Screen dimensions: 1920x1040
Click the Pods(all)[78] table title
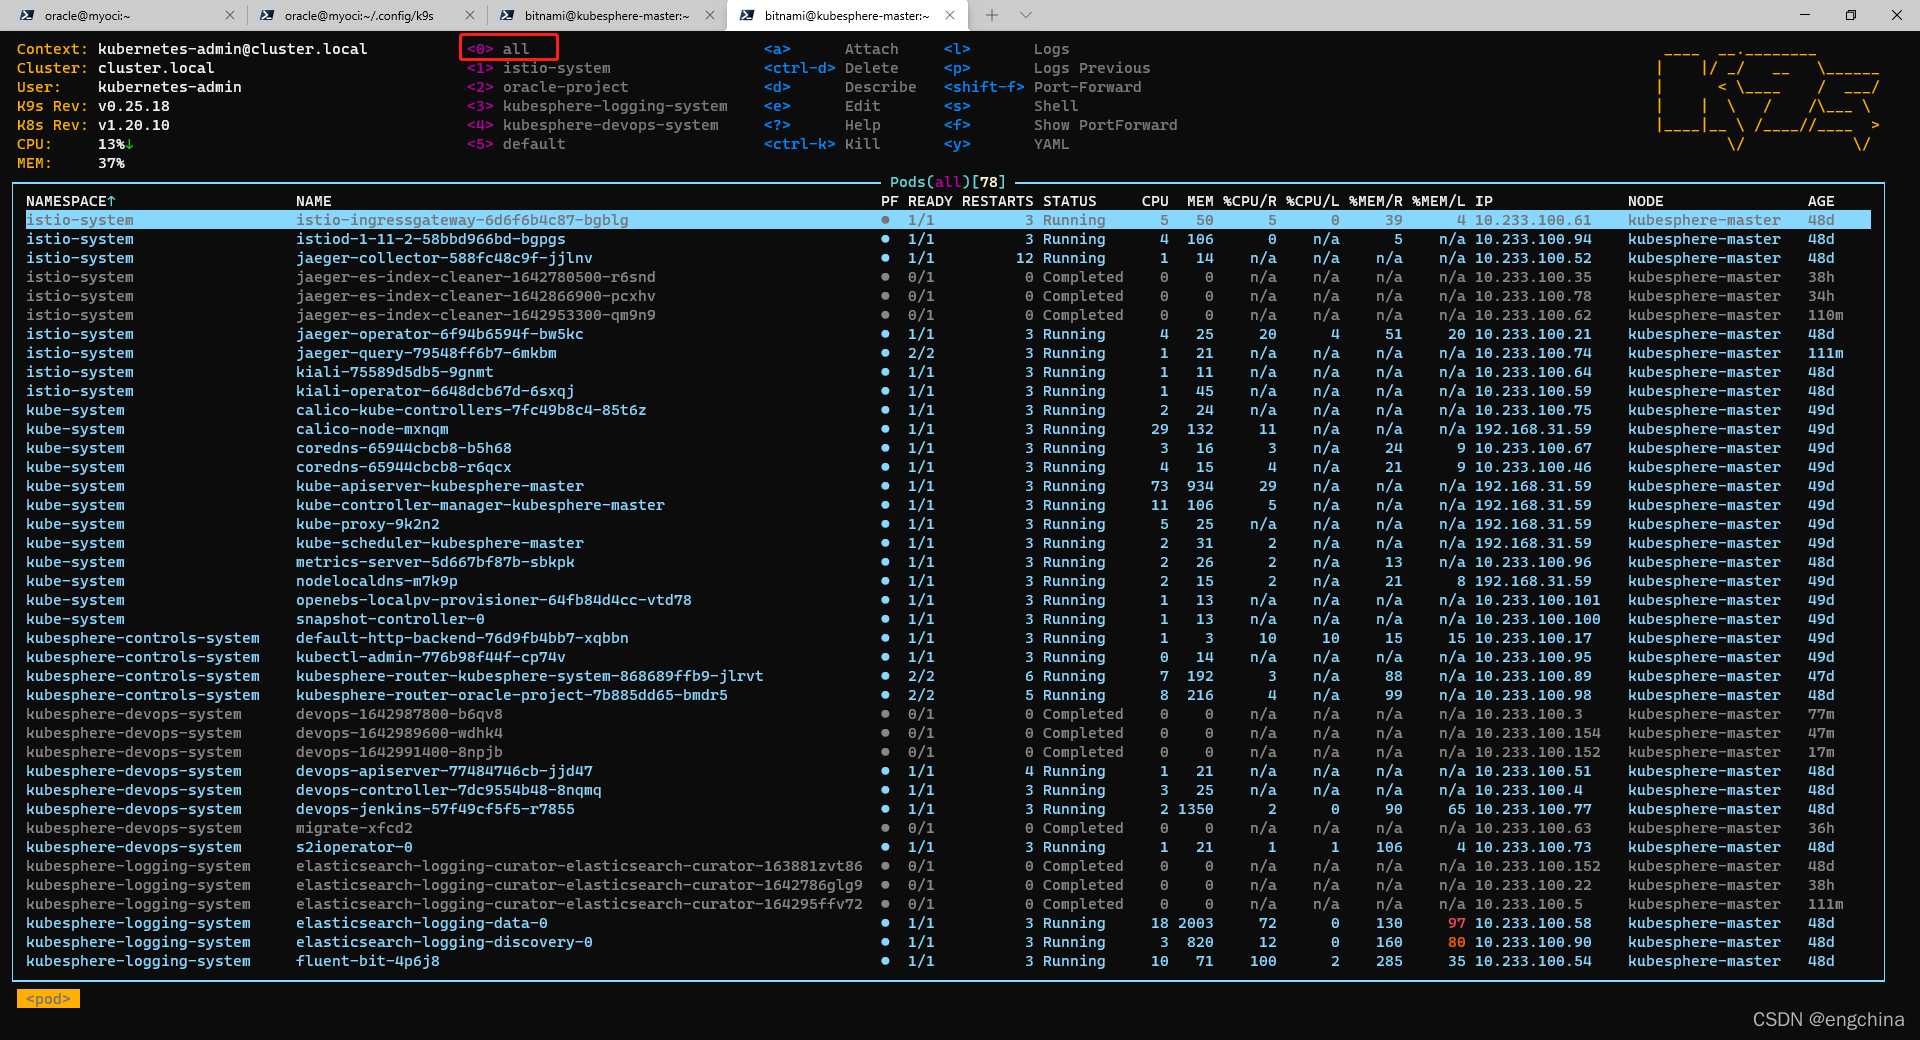click(947, 182)
